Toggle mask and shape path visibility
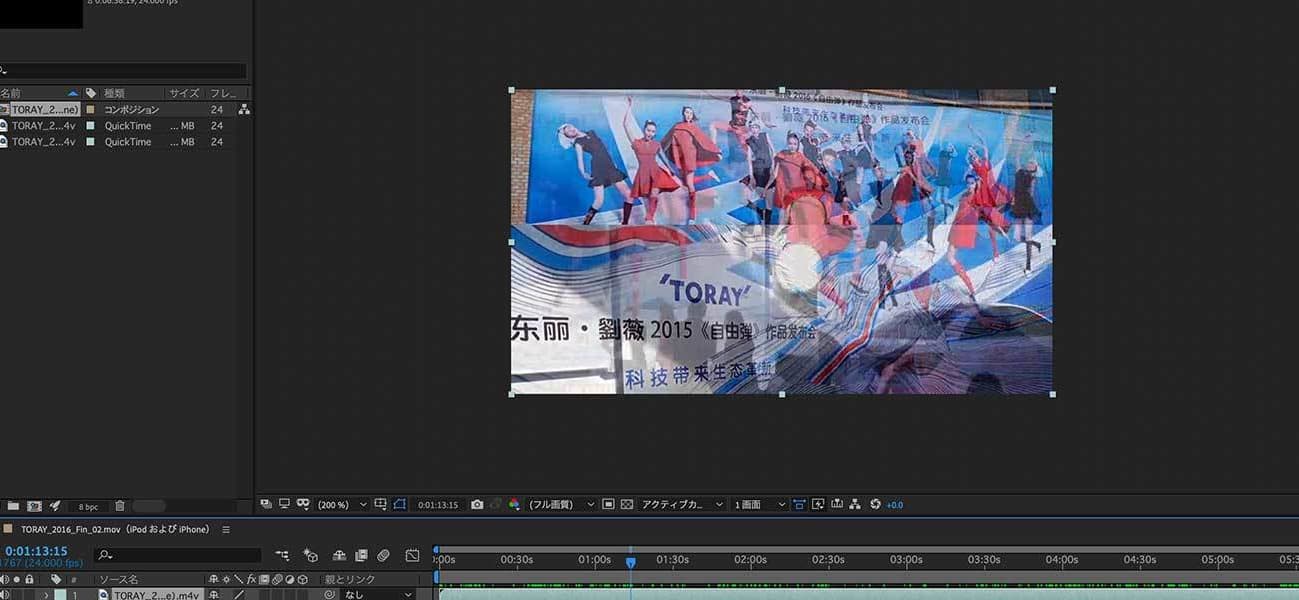 400,505
